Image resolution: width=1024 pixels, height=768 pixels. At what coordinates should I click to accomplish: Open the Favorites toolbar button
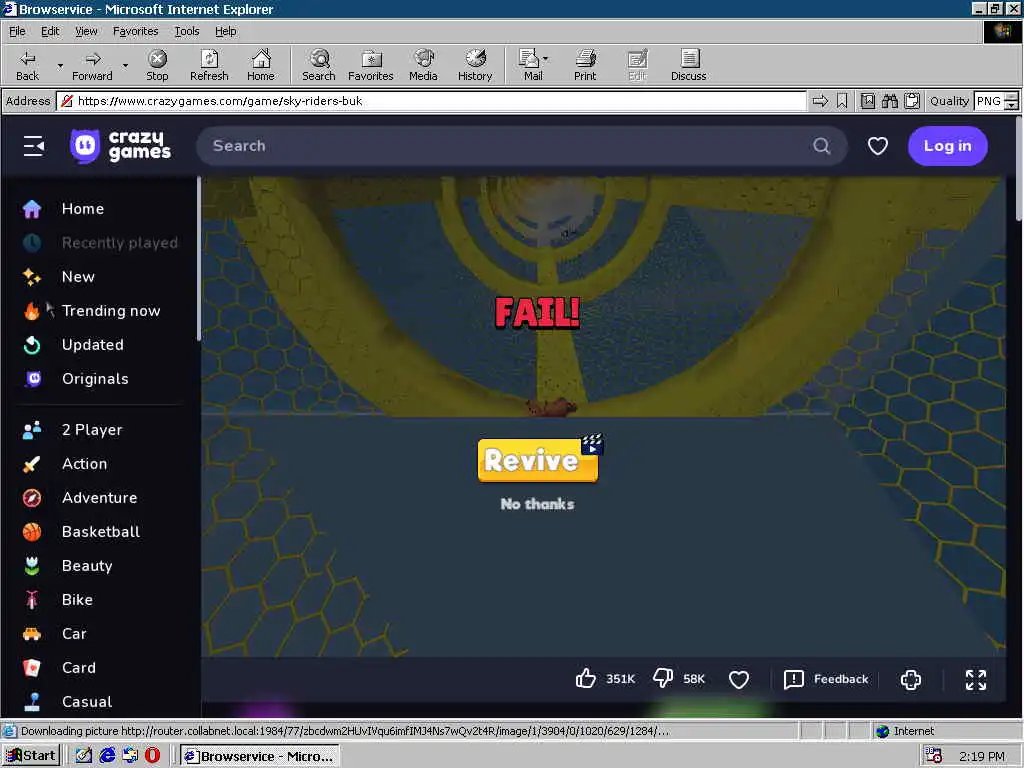tap(371, 65)
